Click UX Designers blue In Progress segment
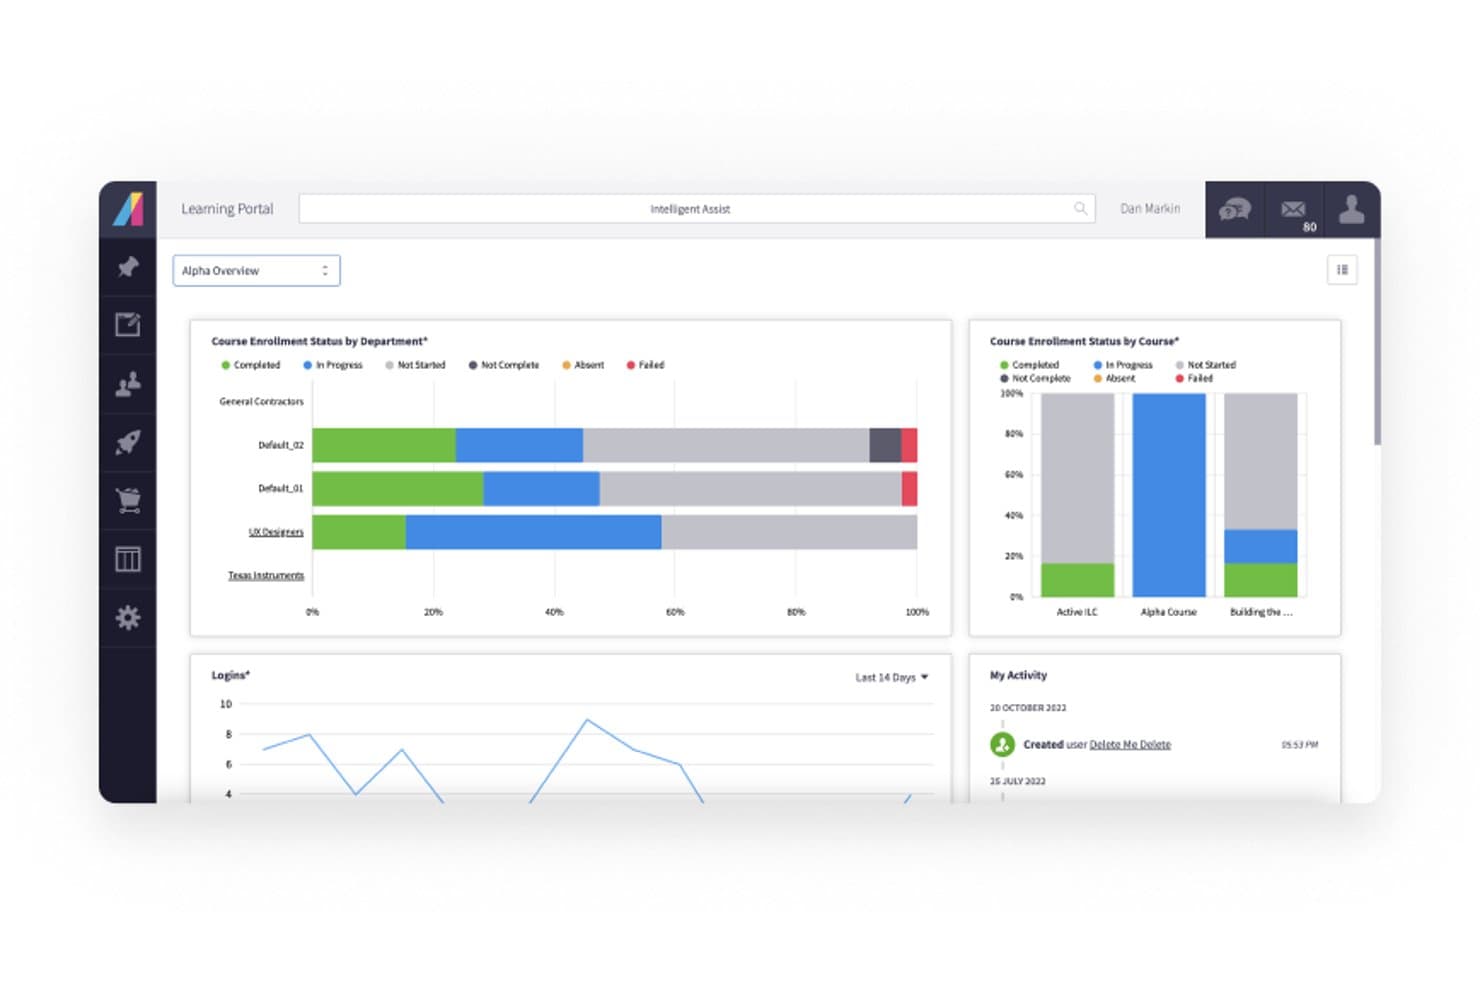This screenshot has height=987, width=1480. [x=533, y=532]
